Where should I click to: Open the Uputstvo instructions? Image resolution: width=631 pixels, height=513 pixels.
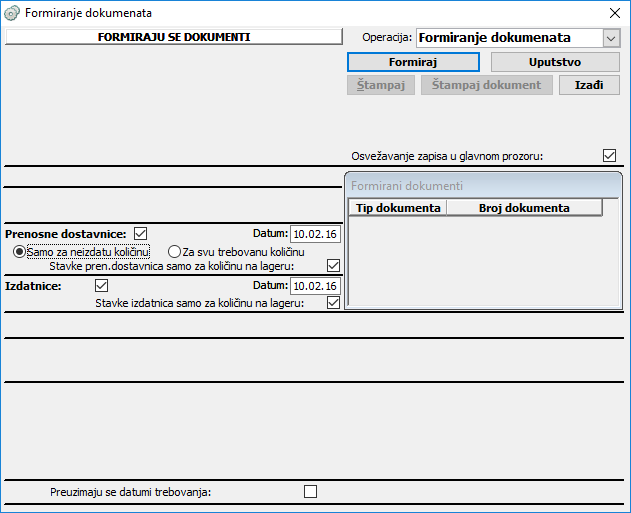point(554,62)
